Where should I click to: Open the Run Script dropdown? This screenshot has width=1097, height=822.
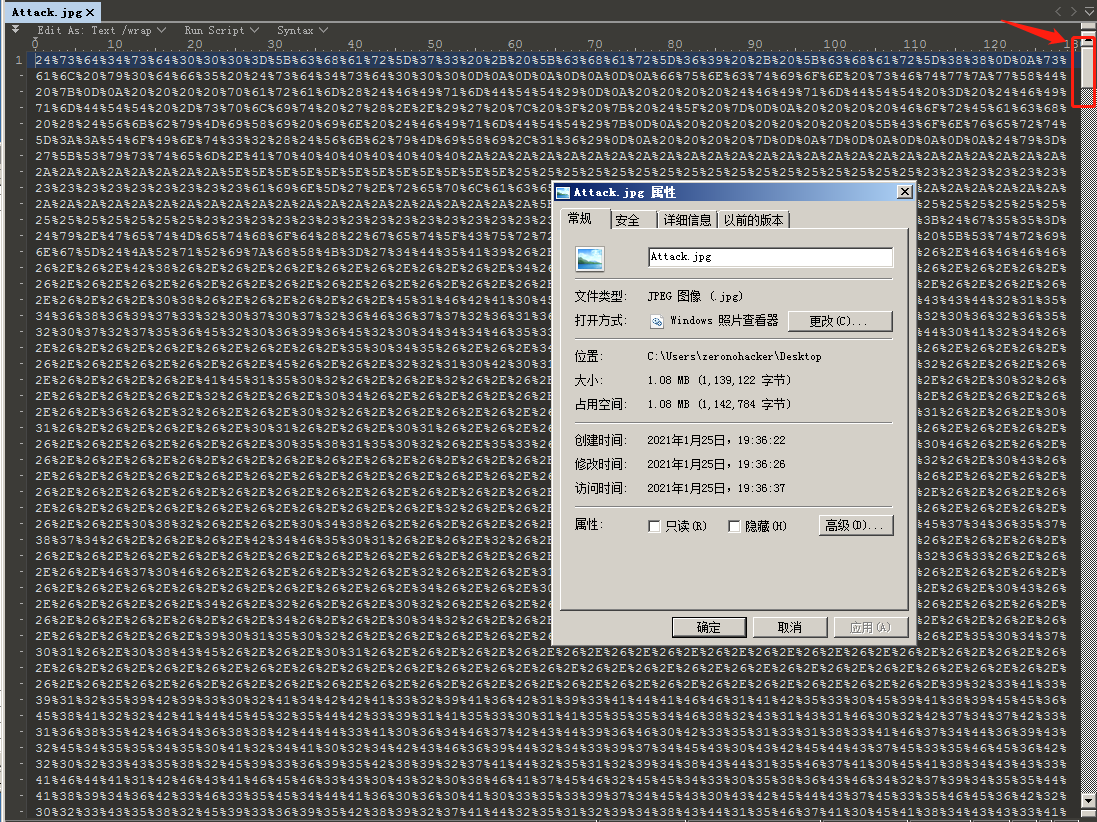coord(221,30)
